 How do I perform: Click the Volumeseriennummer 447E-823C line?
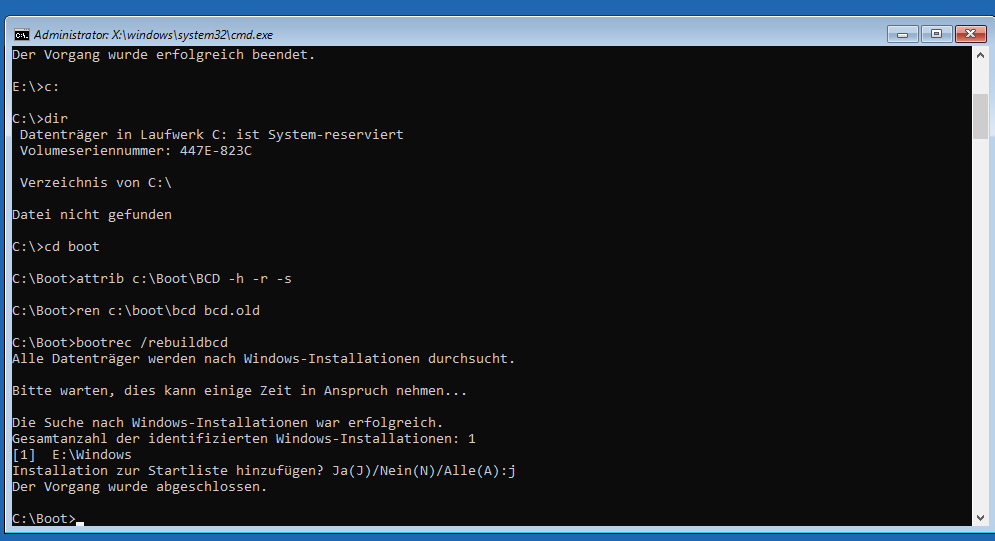click(x=136, y=150)
